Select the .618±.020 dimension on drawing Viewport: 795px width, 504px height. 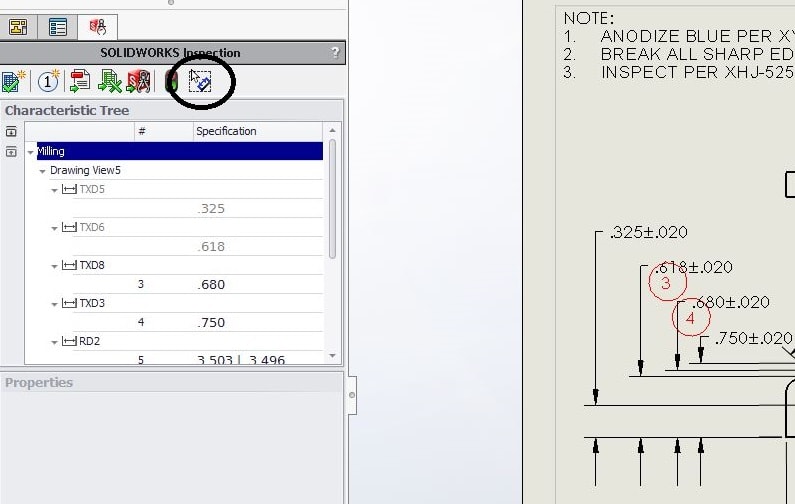694,267
